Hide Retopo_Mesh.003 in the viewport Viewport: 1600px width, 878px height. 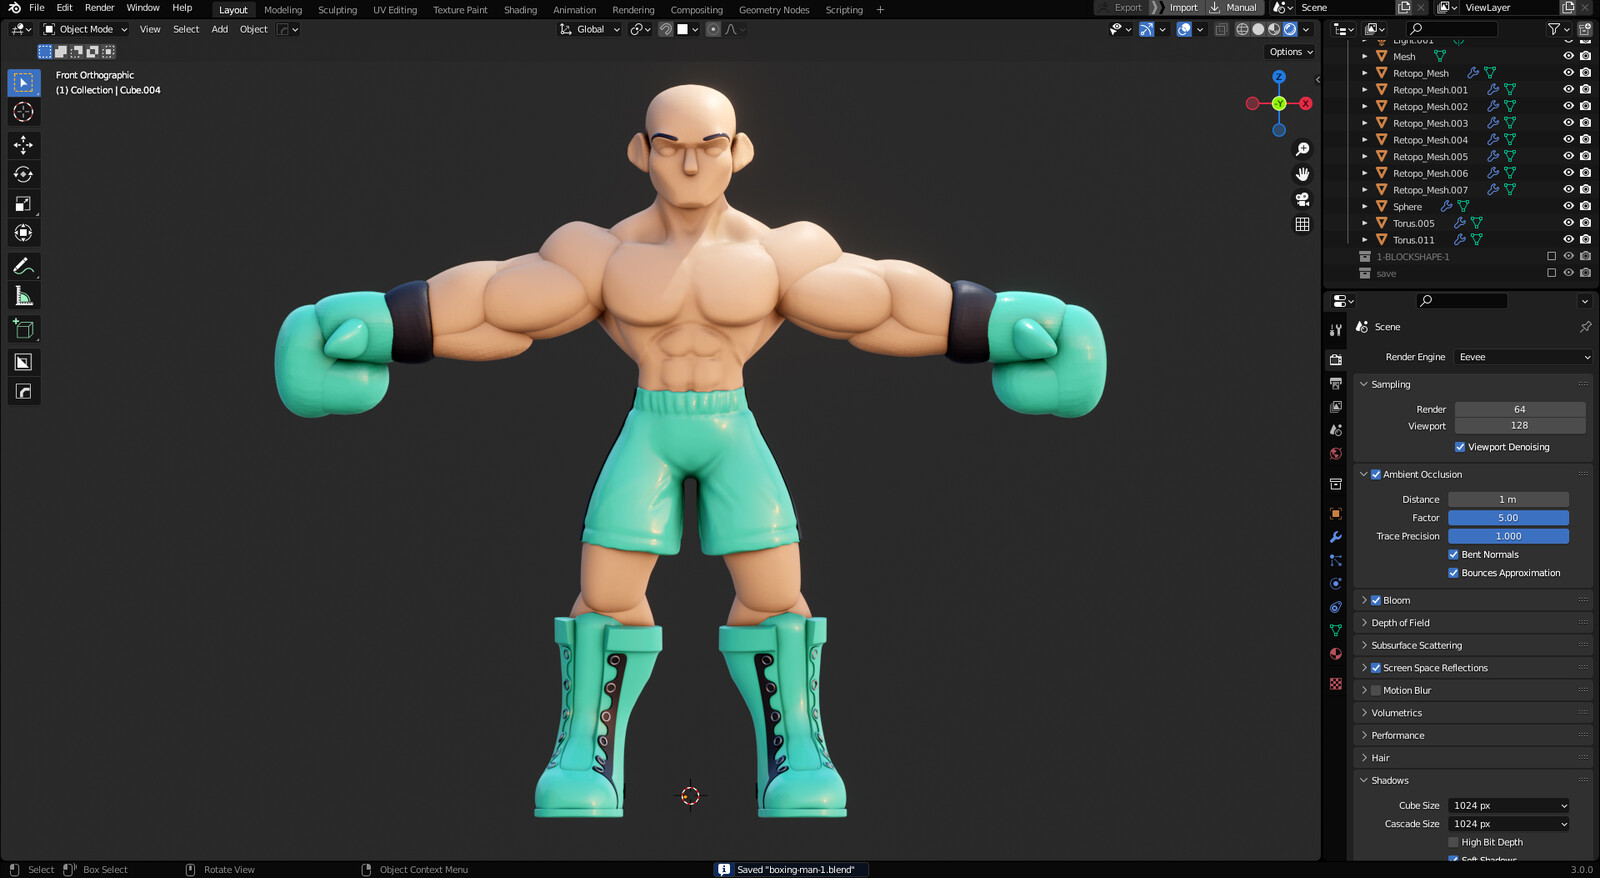1568,123
